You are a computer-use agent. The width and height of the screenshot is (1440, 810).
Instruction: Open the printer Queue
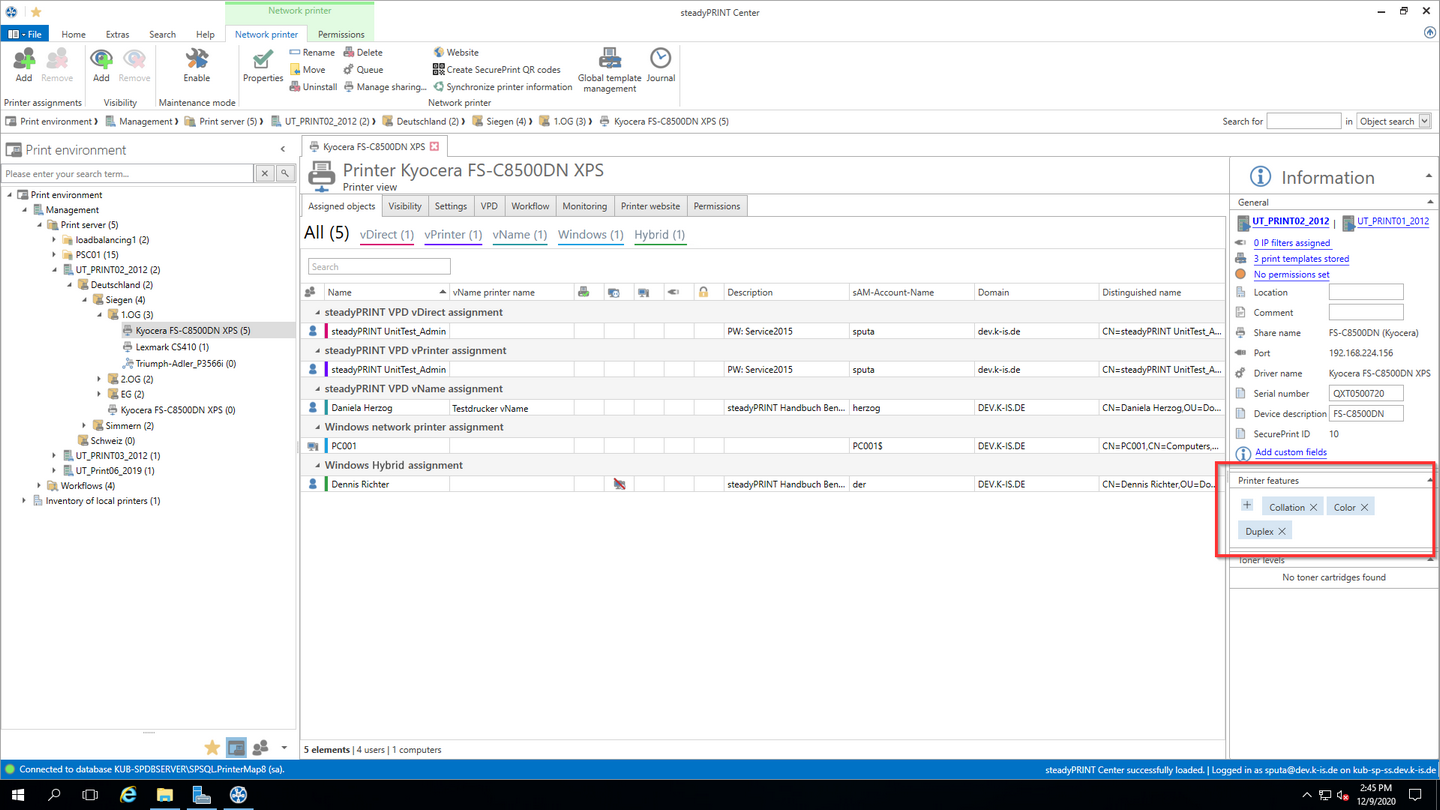coord(363,70)
